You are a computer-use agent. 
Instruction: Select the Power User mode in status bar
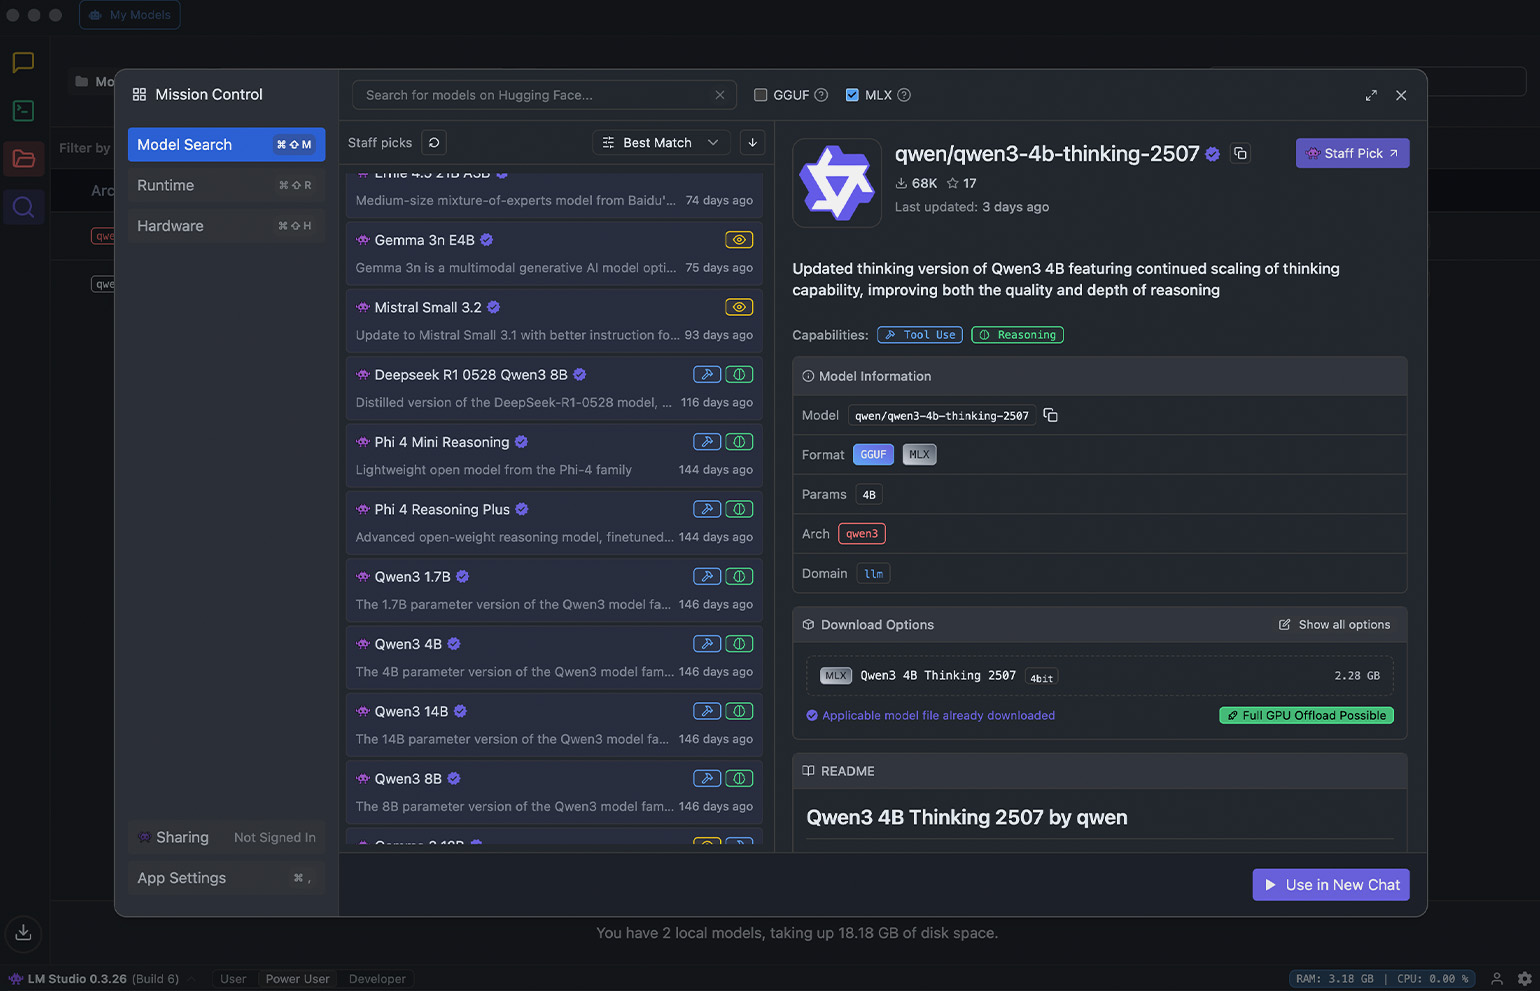pyautogui.click(x=297, y=979)
